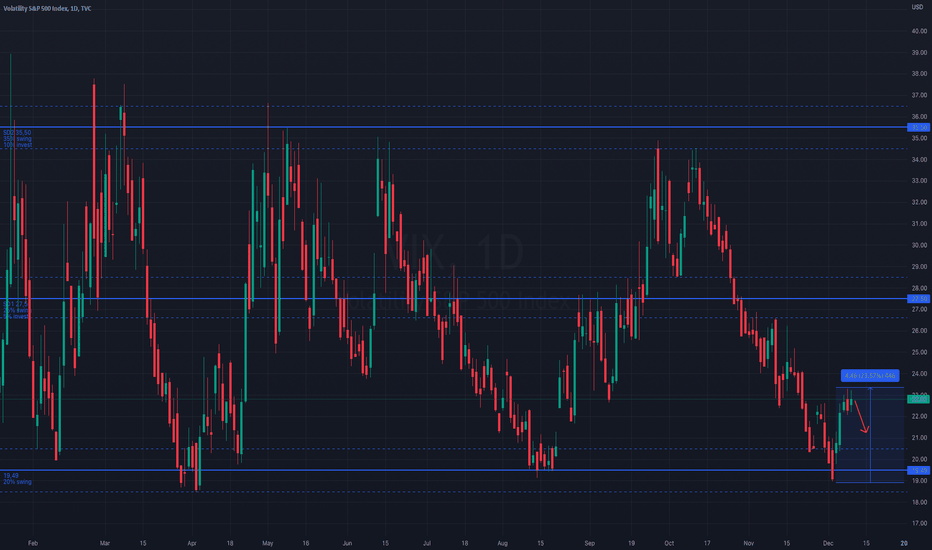The width and height of the screenshot is (932, 550).
Task: Click the SD1 27,5 annotation text
Action: [x=15, y=304]
